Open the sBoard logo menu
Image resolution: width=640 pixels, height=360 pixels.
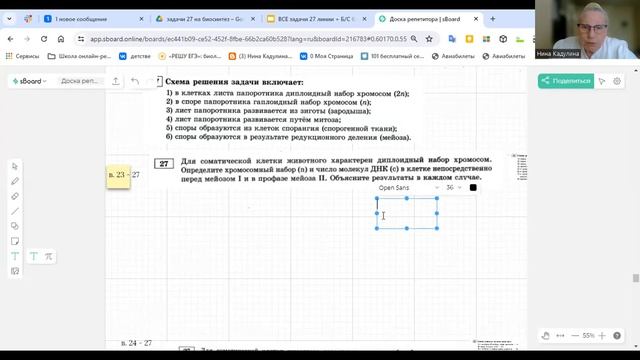tap(29, 81)
